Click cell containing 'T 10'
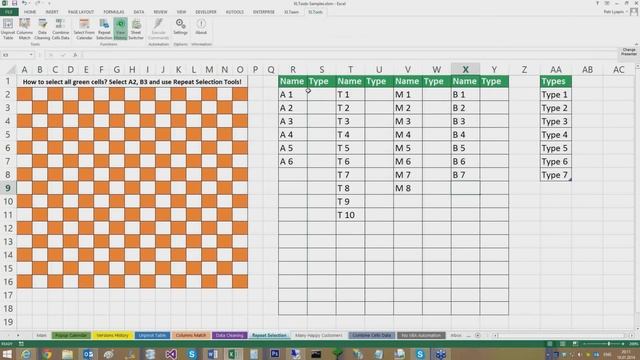 pos(350,215)
